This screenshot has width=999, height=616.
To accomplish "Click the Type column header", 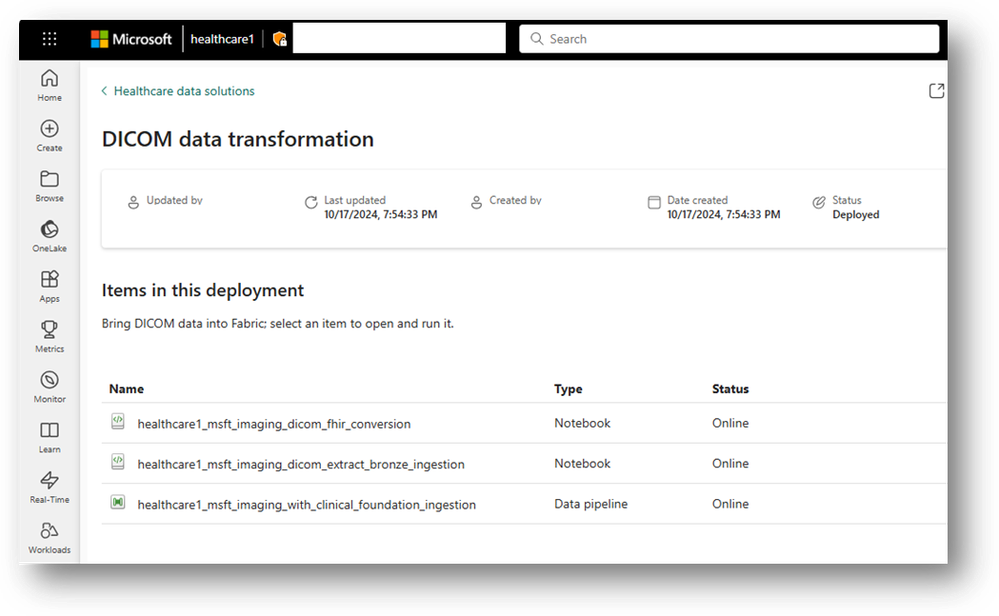I will pyautogui.click(x=568, y=389).
